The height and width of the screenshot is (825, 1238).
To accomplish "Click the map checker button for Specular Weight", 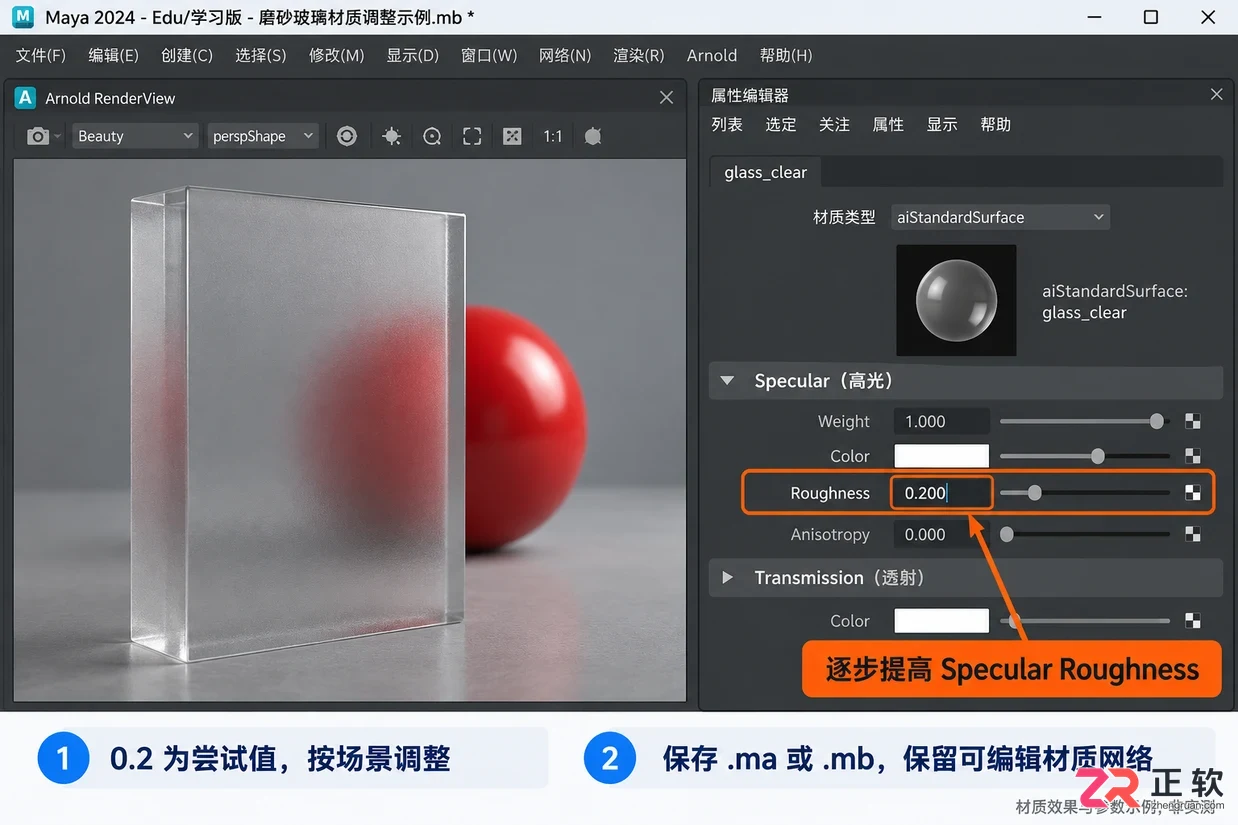I will coord(1193,421).
